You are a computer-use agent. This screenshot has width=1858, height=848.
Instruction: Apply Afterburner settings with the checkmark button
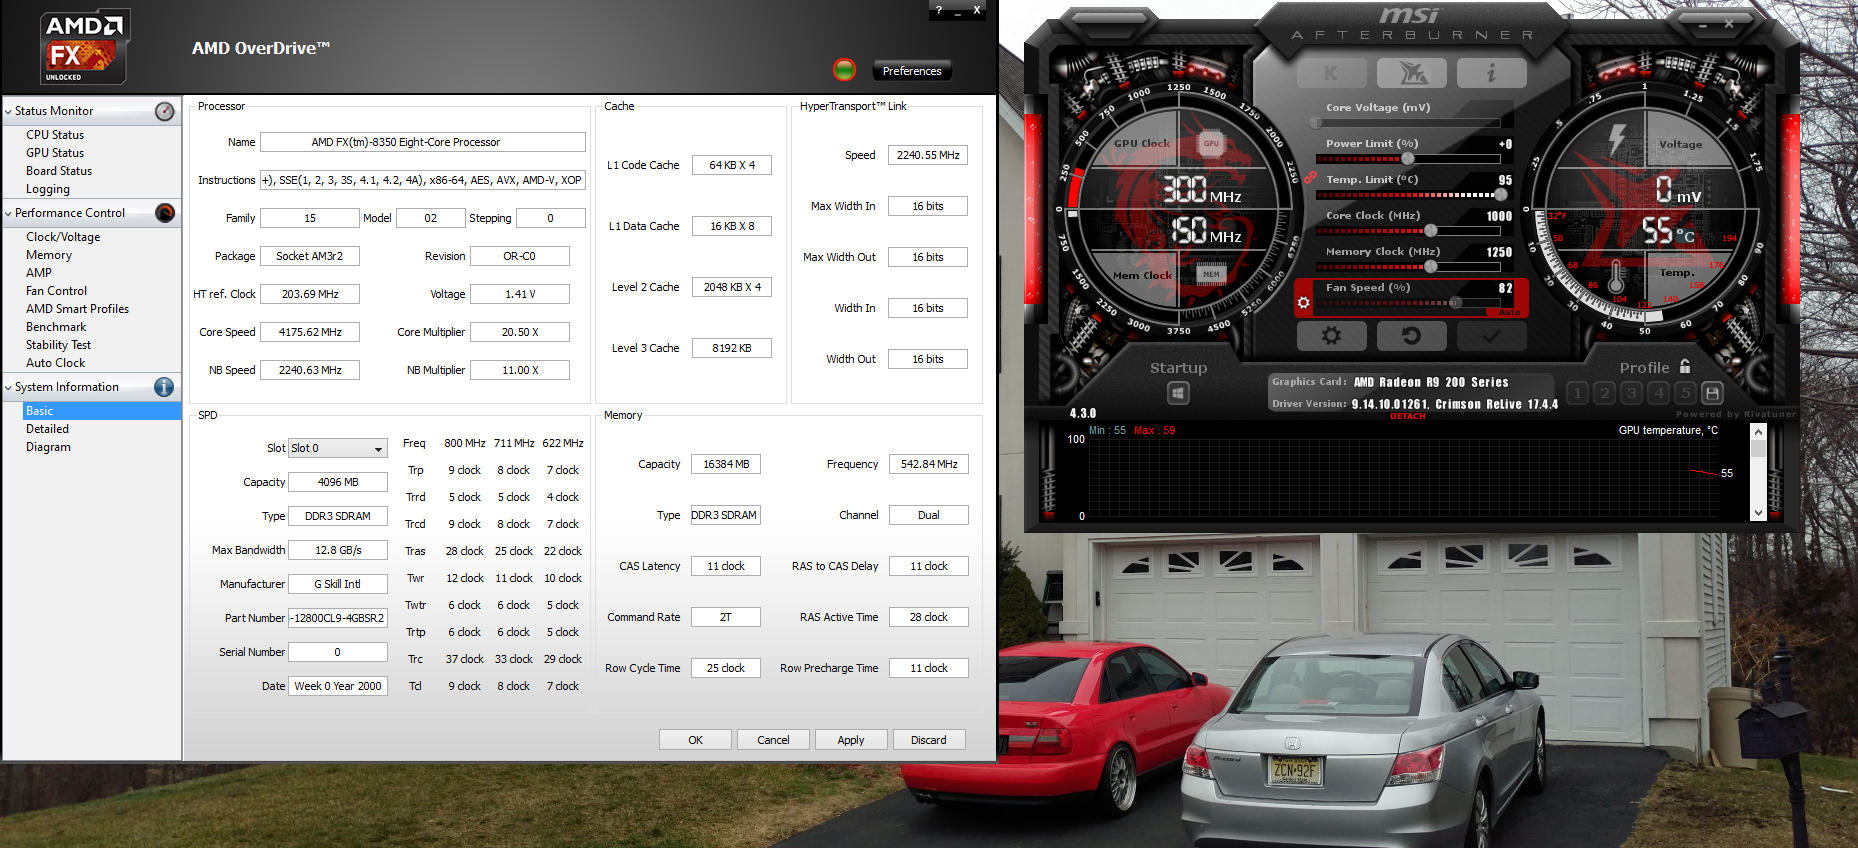click(x=1491, y=336)
